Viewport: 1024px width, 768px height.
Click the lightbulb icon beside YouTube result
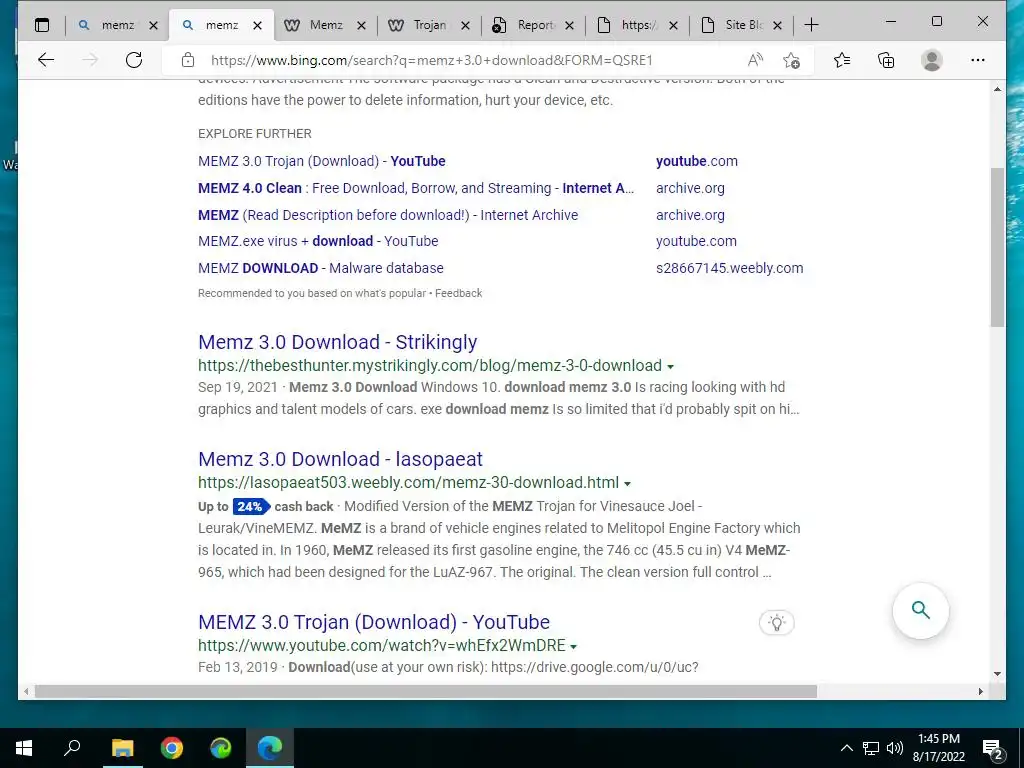(776, 622)
